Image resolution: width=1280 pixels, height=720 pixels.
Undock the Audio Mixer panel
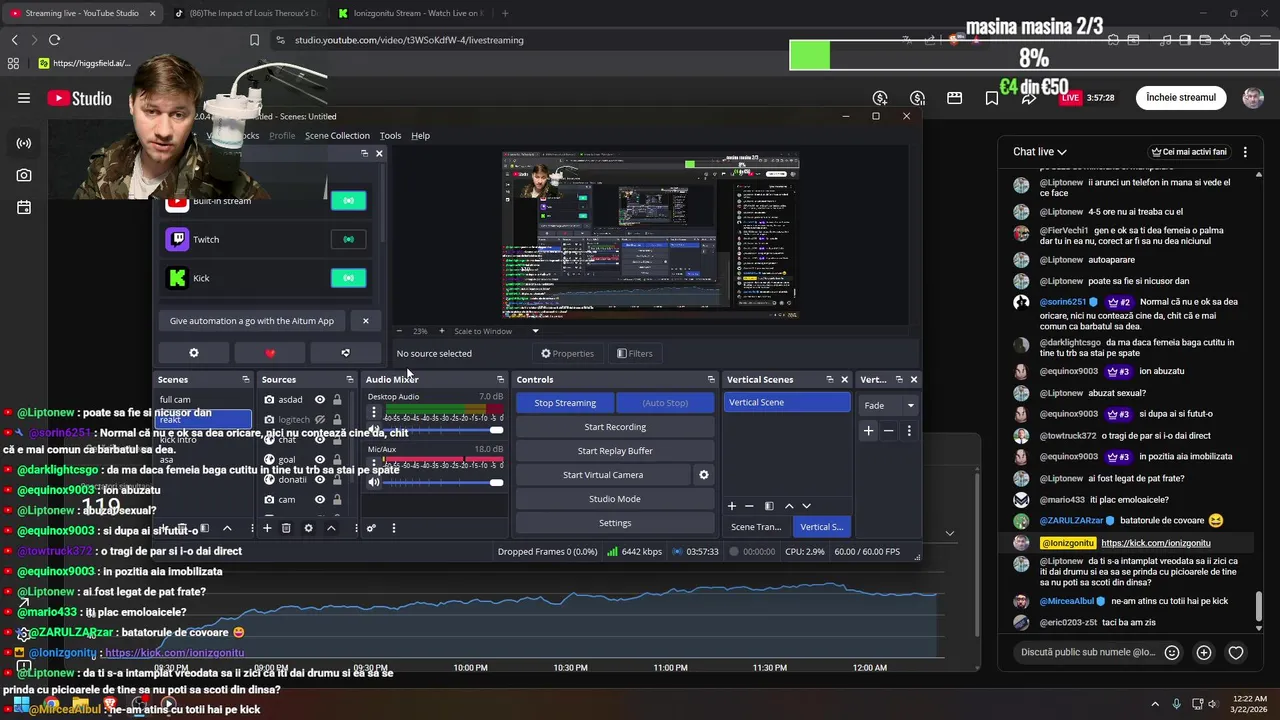pyautogui.click(x=501, y=379)
